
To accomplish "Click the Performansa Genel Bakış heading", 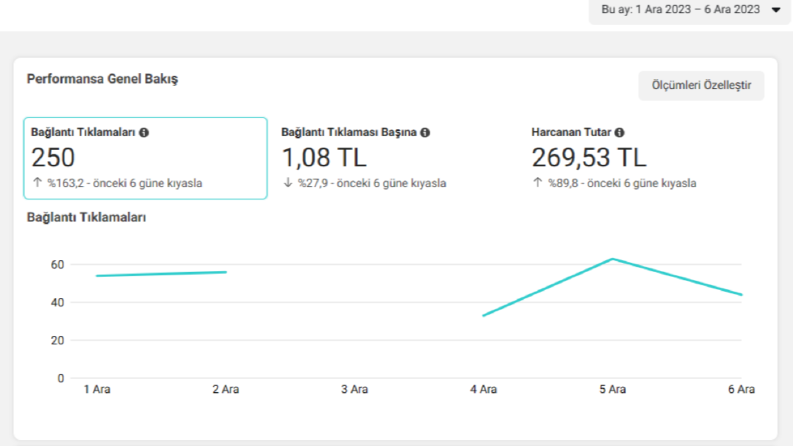I will pos(102,79).
